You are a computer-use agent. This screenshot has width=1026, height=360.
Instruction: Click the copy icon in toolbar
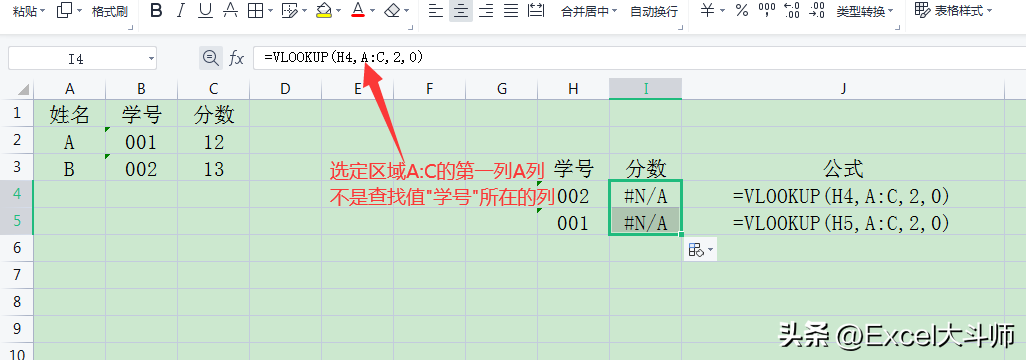click(65, 10)
